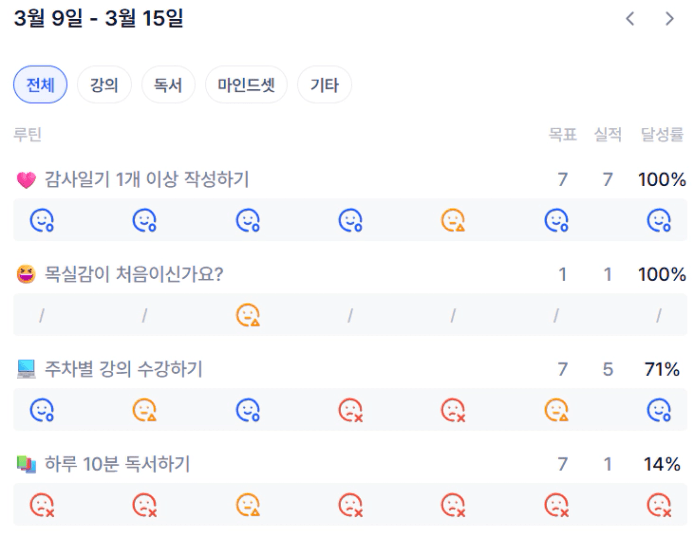
Task: Click the 달성률 column header
Action: (662, 135)
